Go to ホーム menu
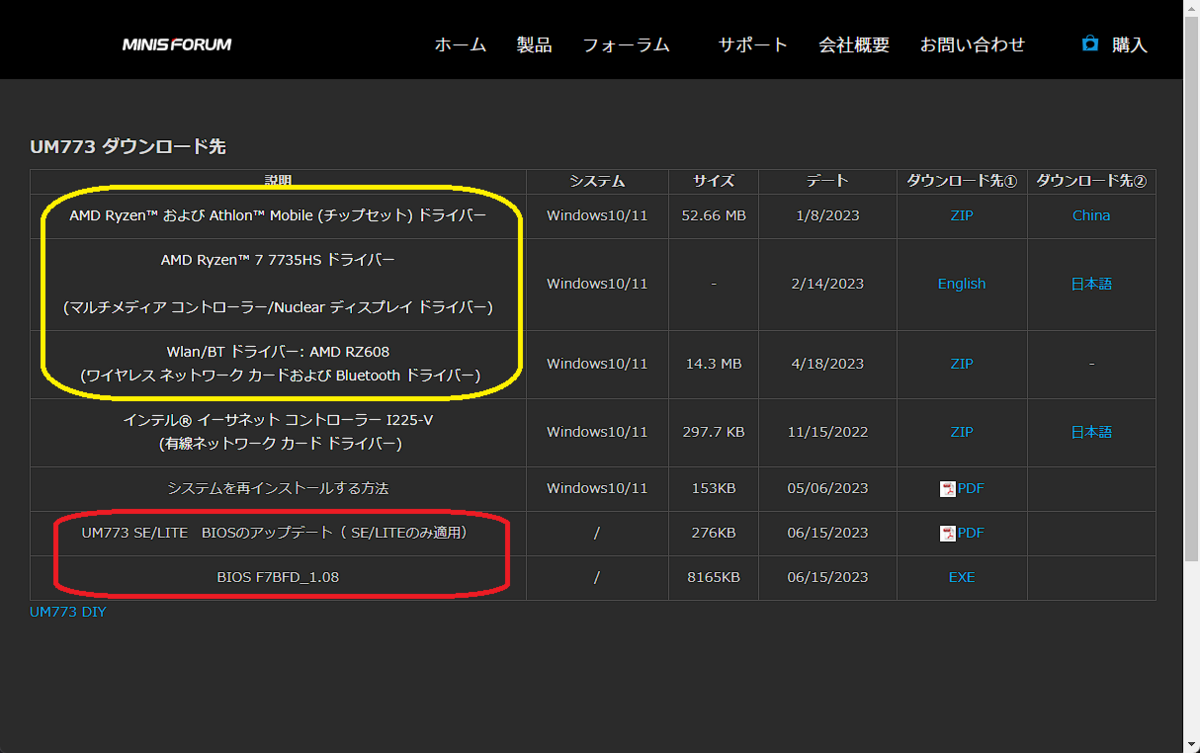 pos(460,45)
